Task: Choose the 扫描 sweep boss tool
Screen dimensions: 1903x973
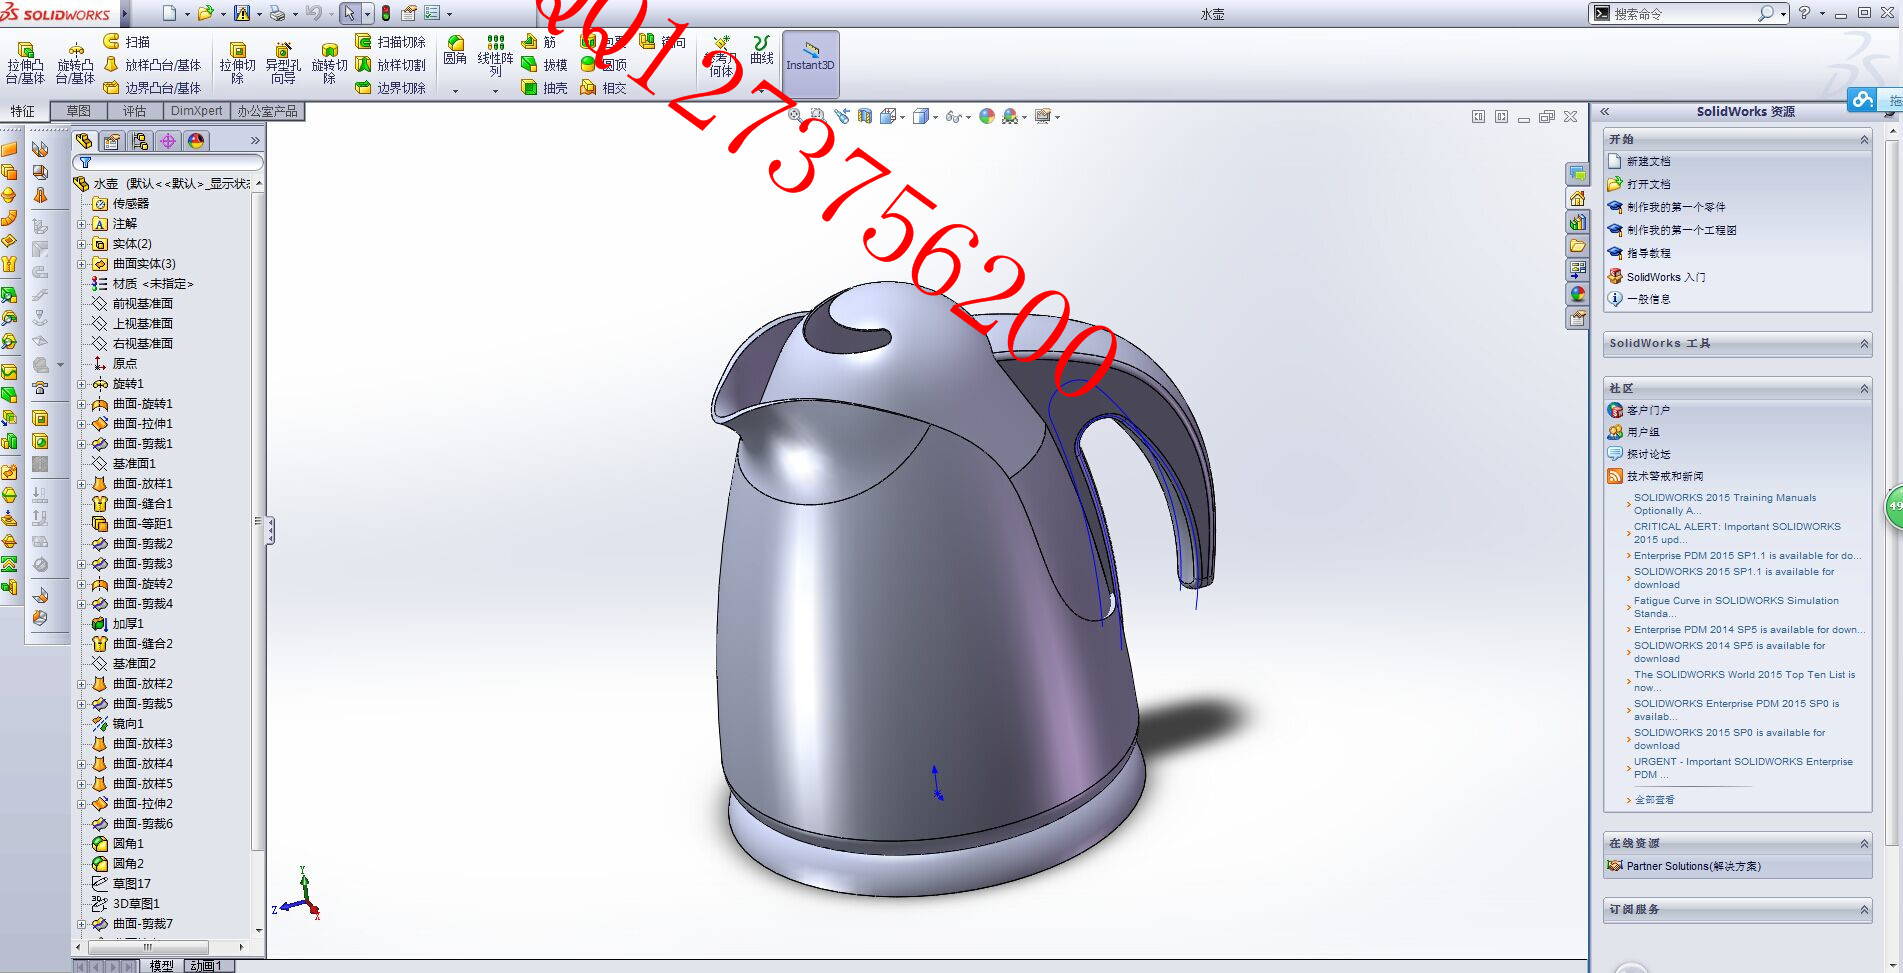Action: tap(127, 42)
